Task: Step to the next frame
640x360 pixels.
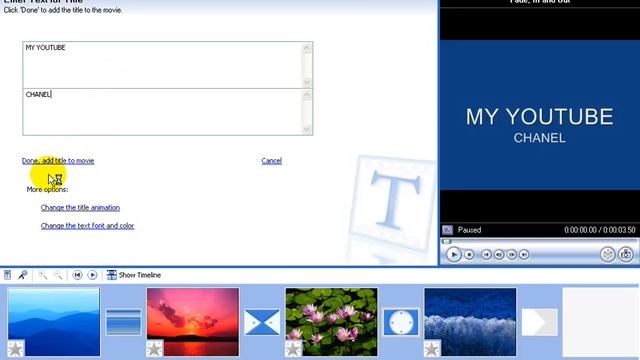Action: pos(511,255)
